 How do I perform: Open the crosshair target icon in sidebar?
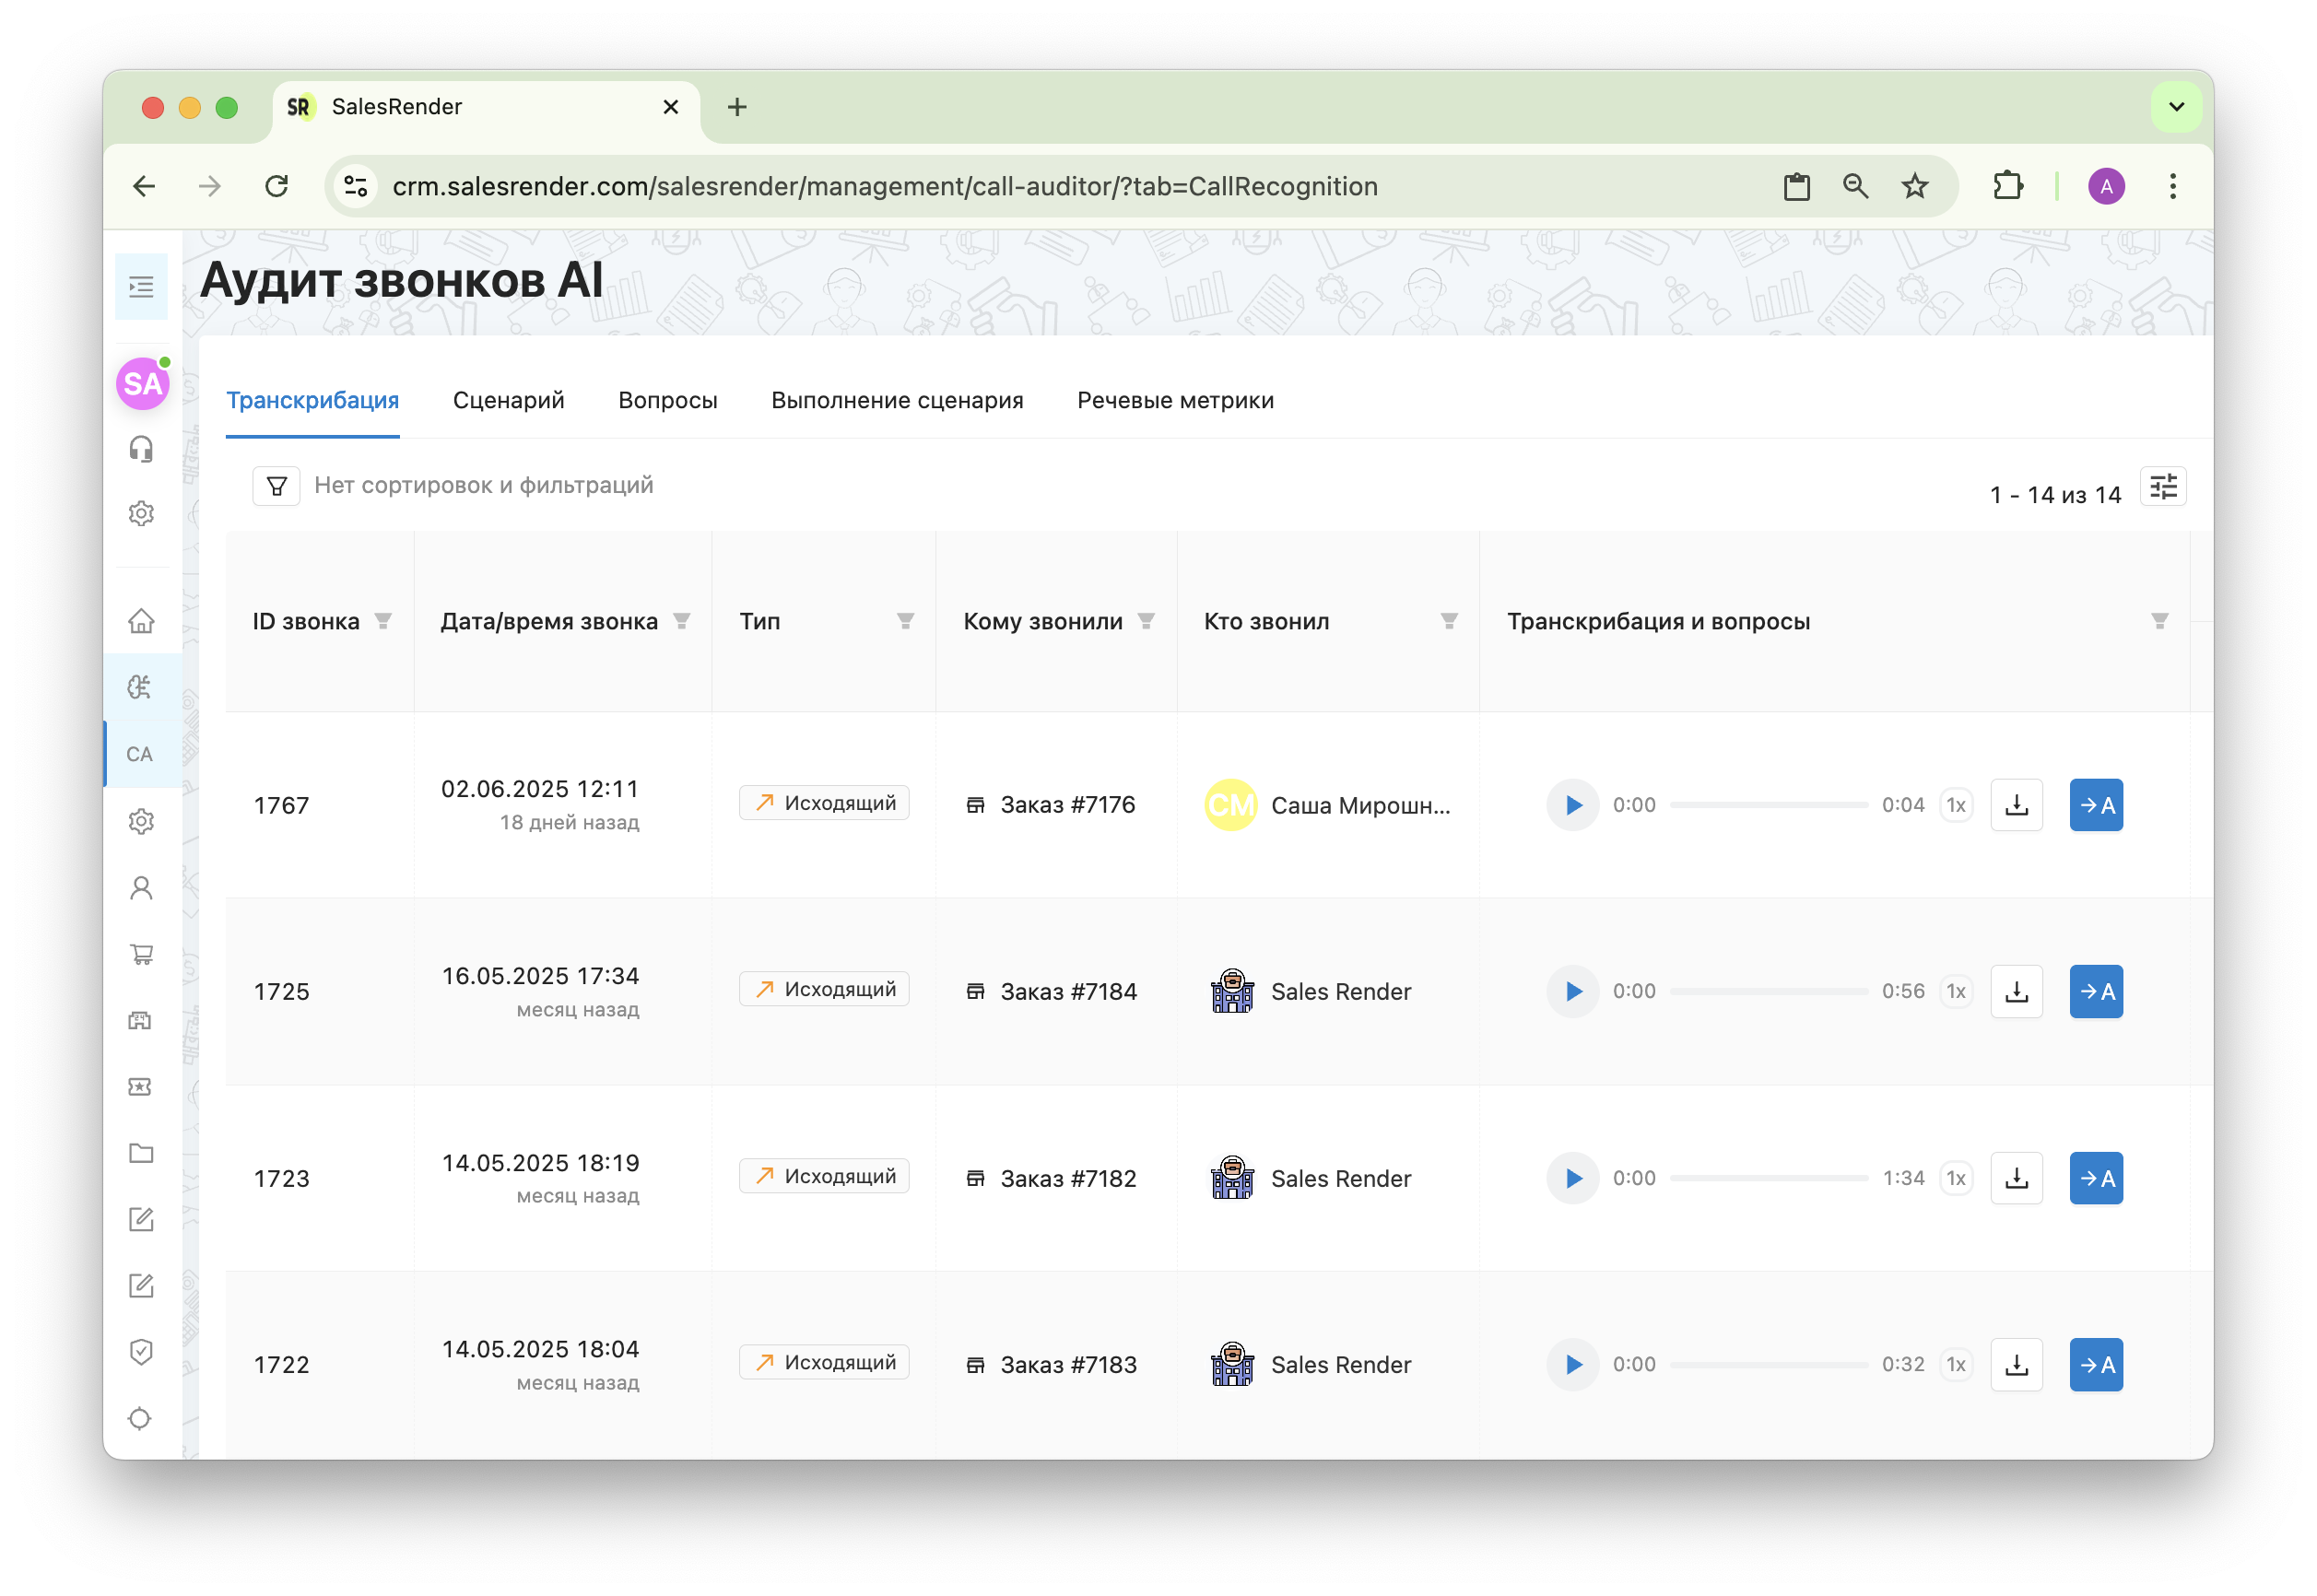coord(141,1418)
